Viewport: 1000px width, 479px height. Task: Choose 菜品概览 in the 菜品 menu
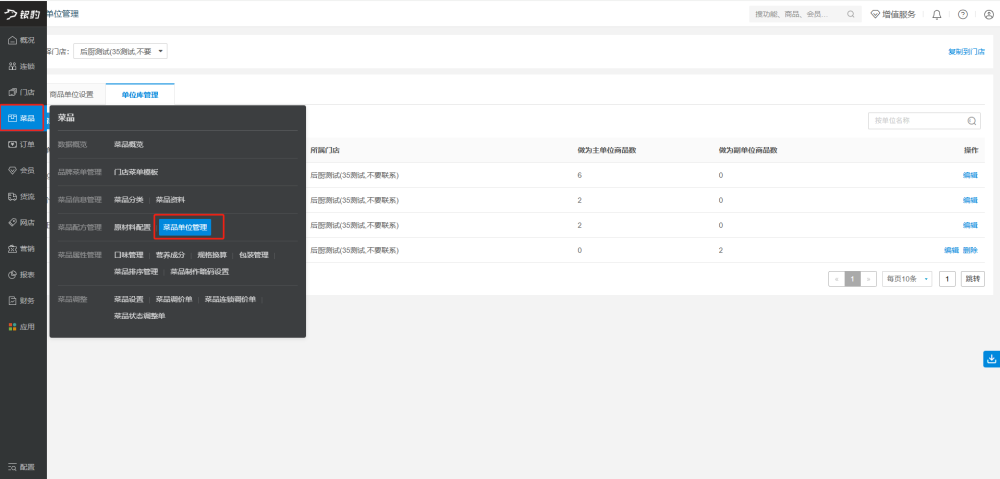coord(129,145)
